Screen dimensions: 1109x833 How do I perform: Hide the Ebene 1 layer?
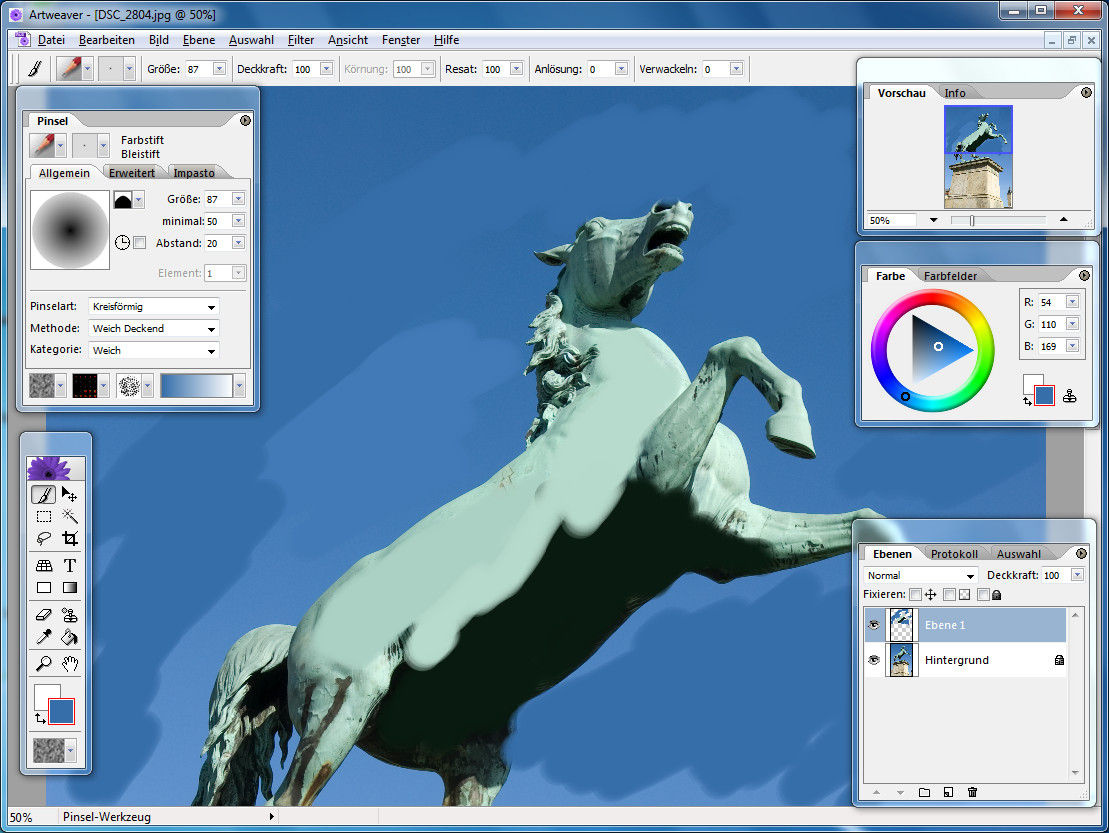point(873,624)
